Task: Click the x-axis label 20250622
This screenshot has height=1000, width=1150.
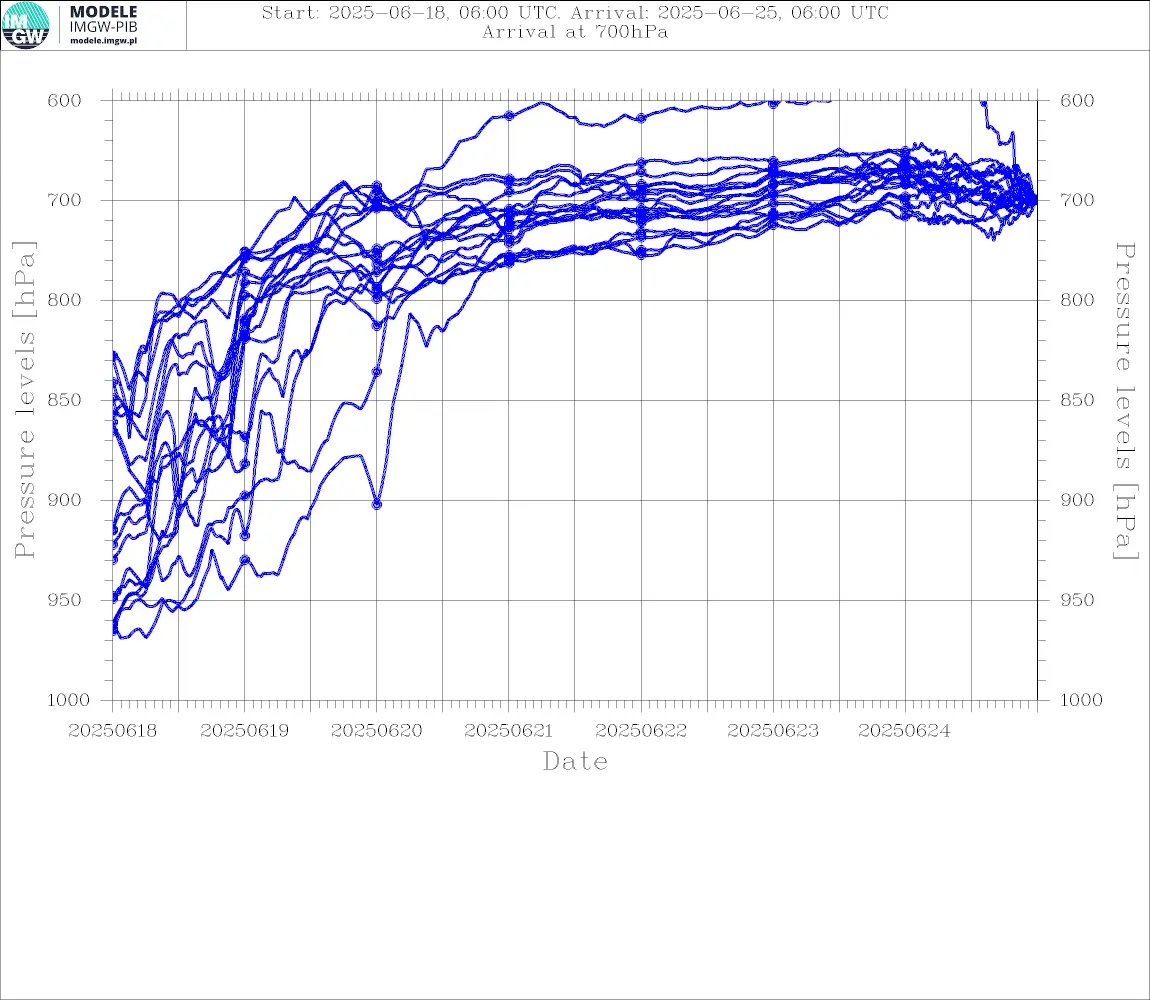Action: (x=641, y=731)
